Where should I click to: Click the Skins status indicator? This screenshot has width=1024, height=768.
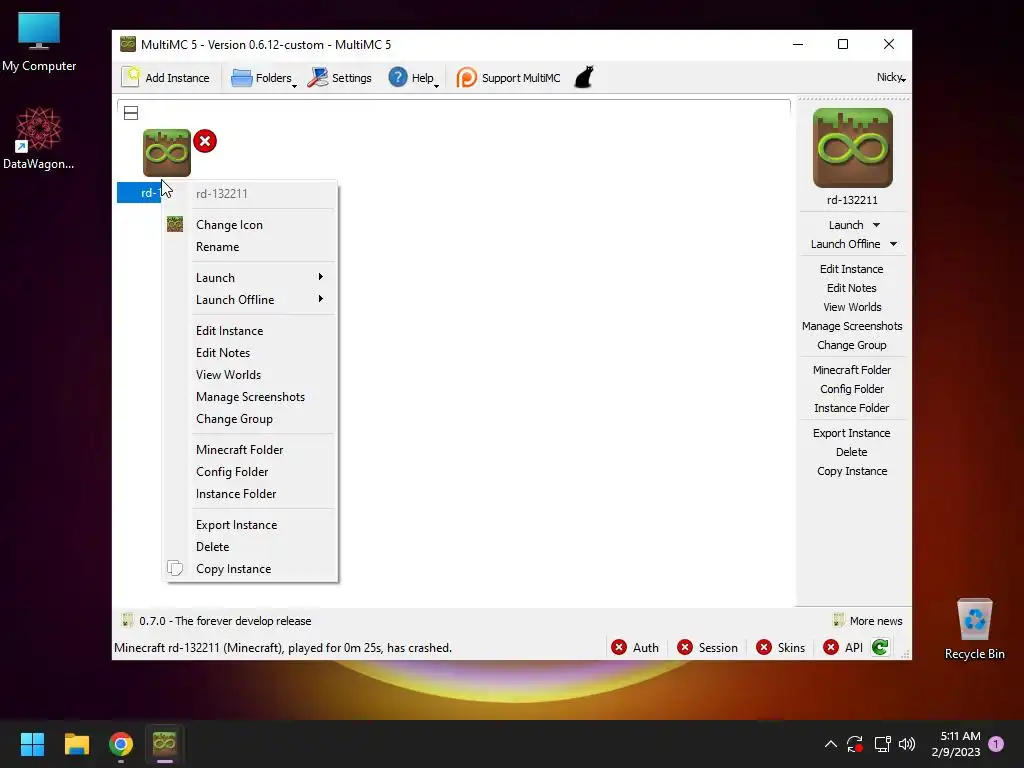coord(780,647)
